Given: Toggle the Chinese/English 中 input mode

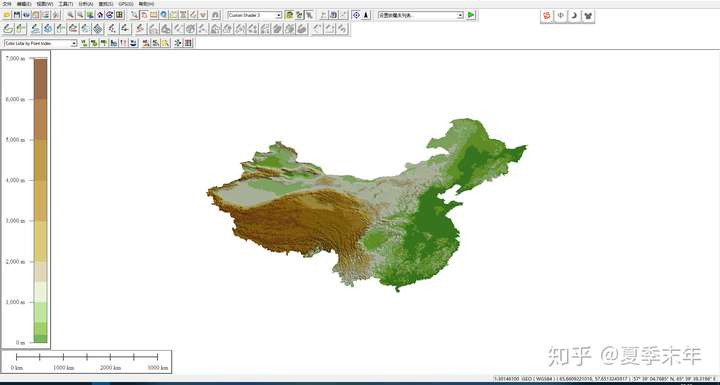Looking at the screenshot, I should 561,16.
